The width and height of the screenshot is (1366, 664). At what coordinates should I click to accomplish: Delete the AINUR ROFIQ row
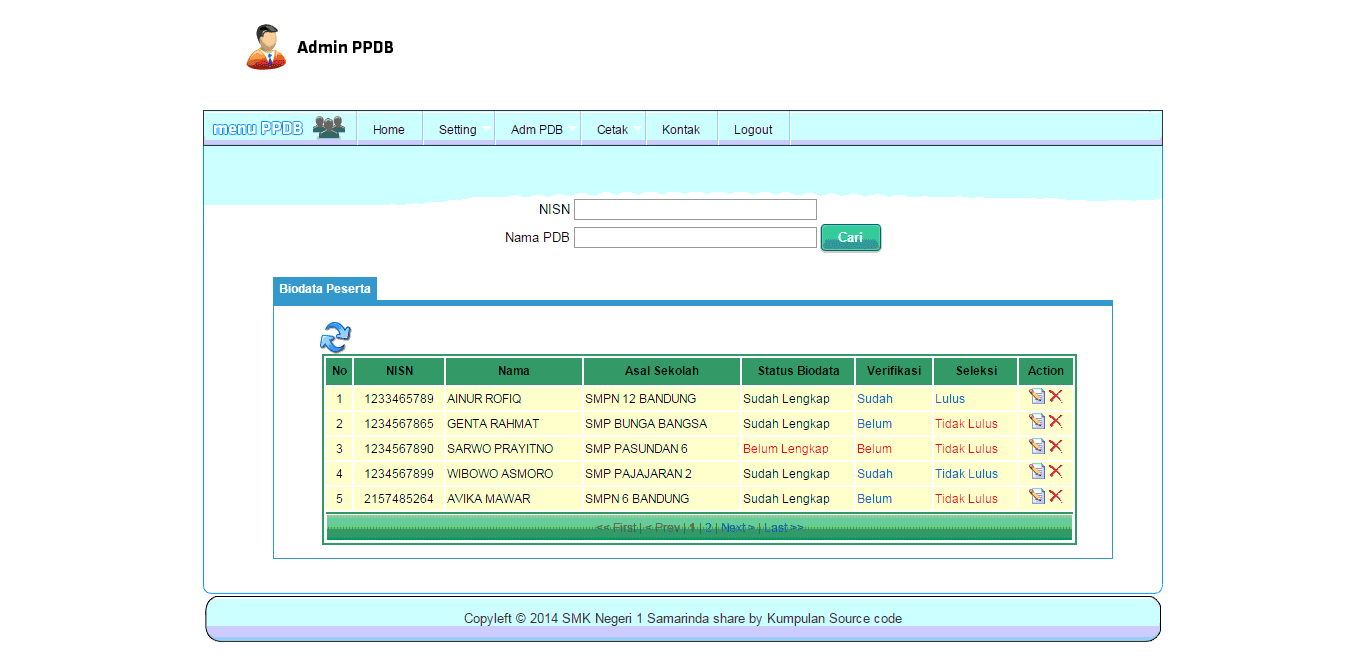click(1055, 396)
